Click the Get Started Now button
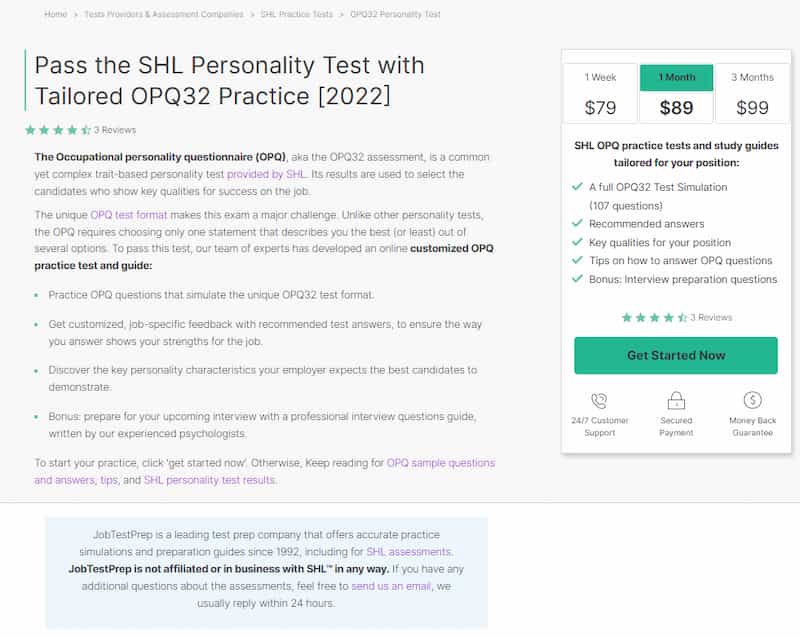Image resolution: width=800 pixels, height=637 pixels. point(676,355)
